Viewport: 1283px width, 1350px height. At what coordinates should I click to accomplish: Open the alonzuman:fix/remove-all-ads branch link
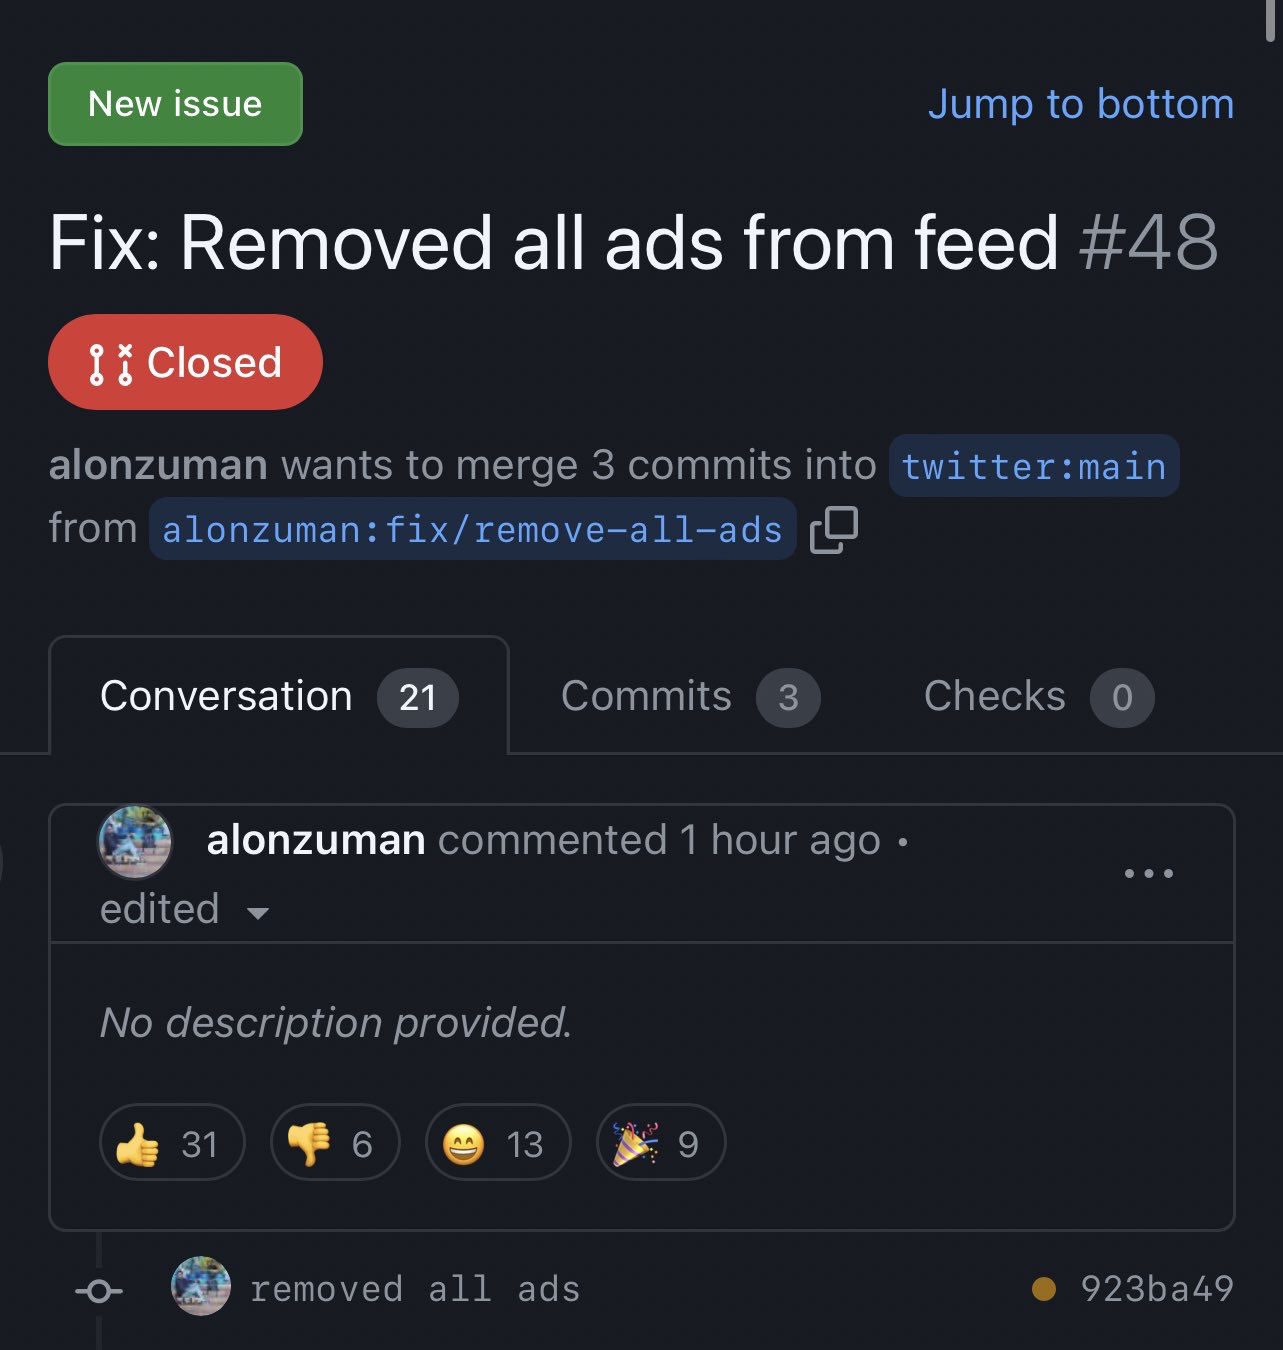pyautogui.click(x=472, y=528)
